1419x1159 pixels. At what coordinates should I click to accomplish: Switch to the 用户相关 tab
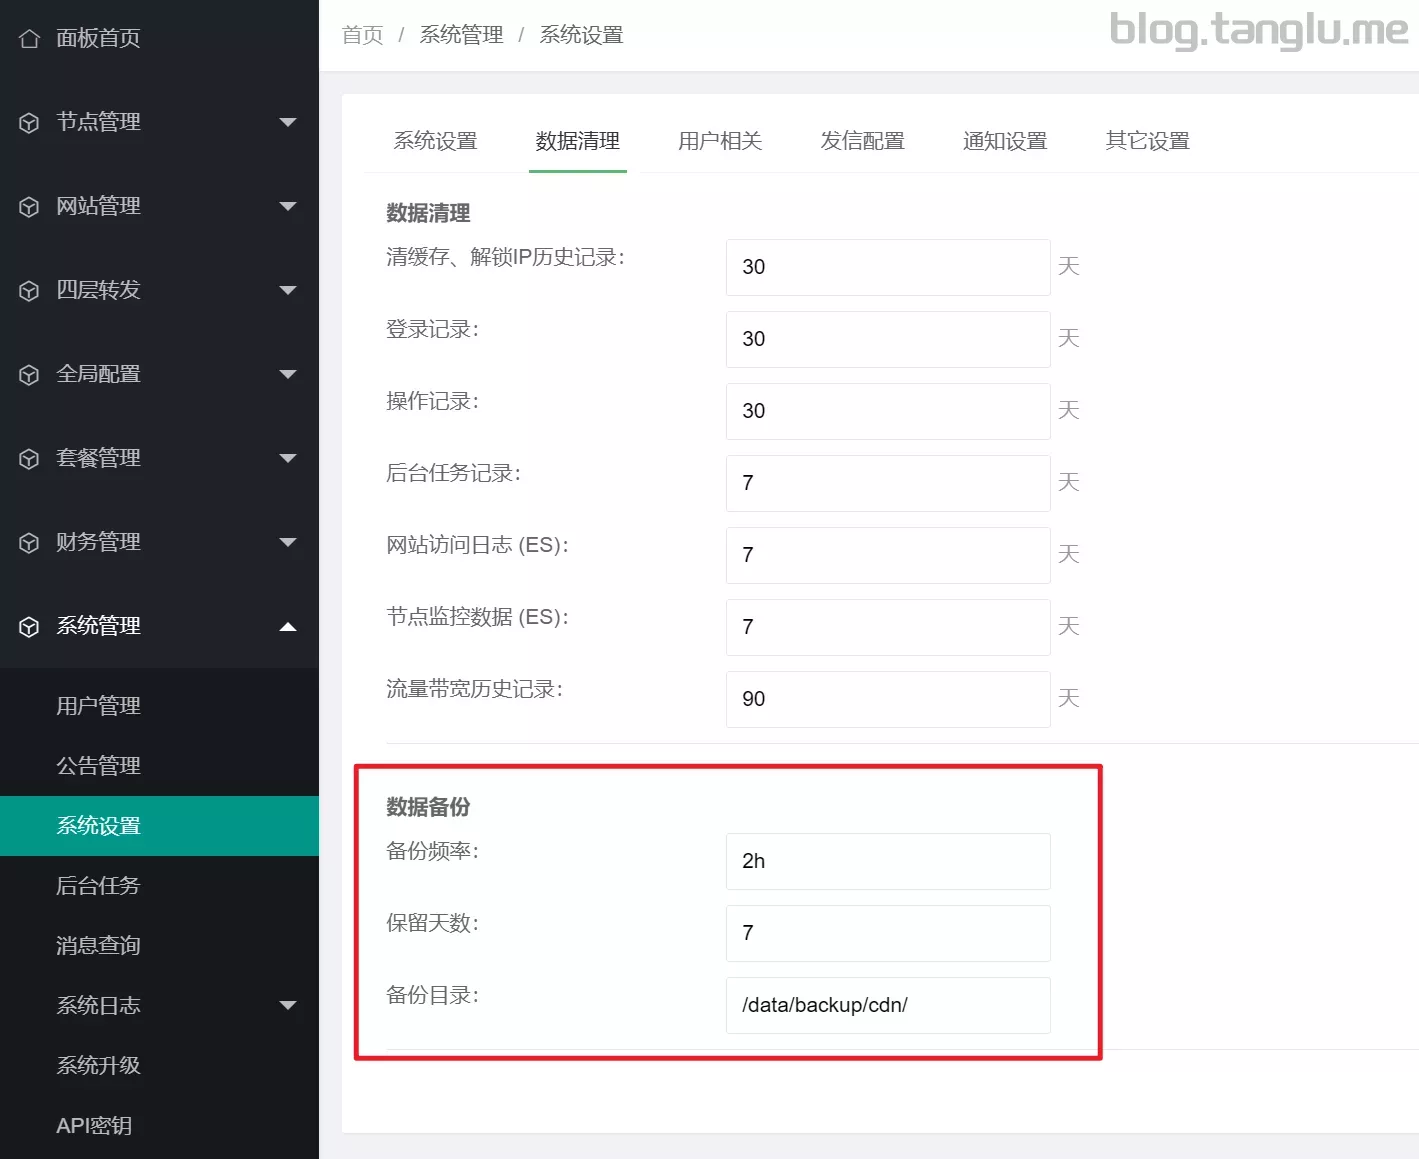click(720, 141)
